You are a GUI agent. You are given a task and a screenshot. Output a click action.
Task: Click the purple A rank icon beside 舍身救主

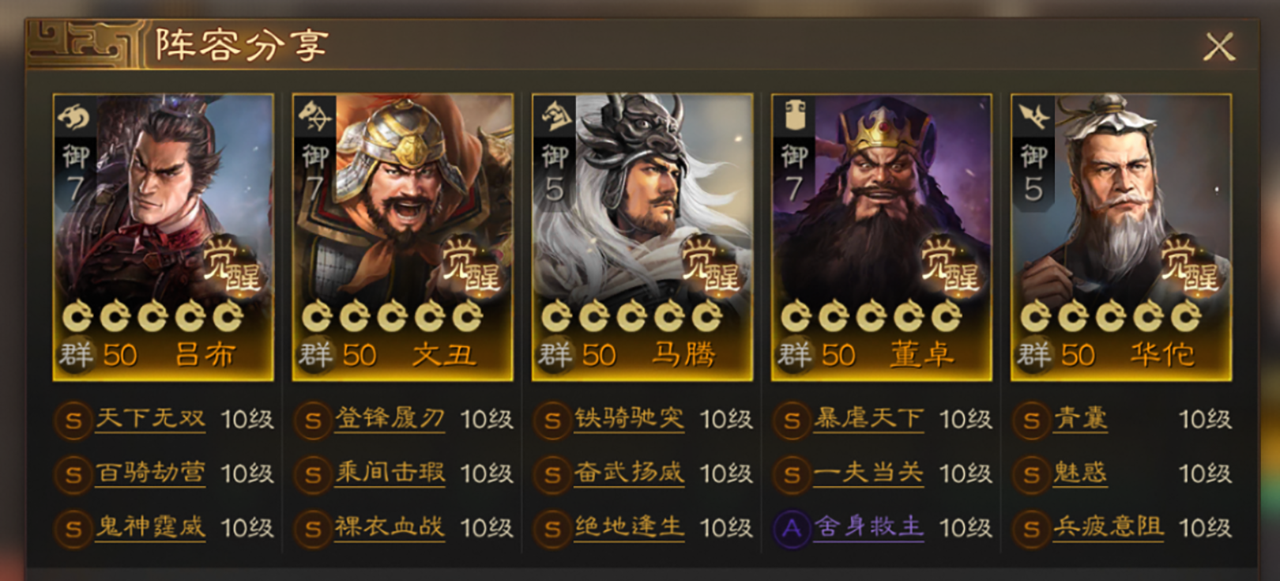pos(792,529)
